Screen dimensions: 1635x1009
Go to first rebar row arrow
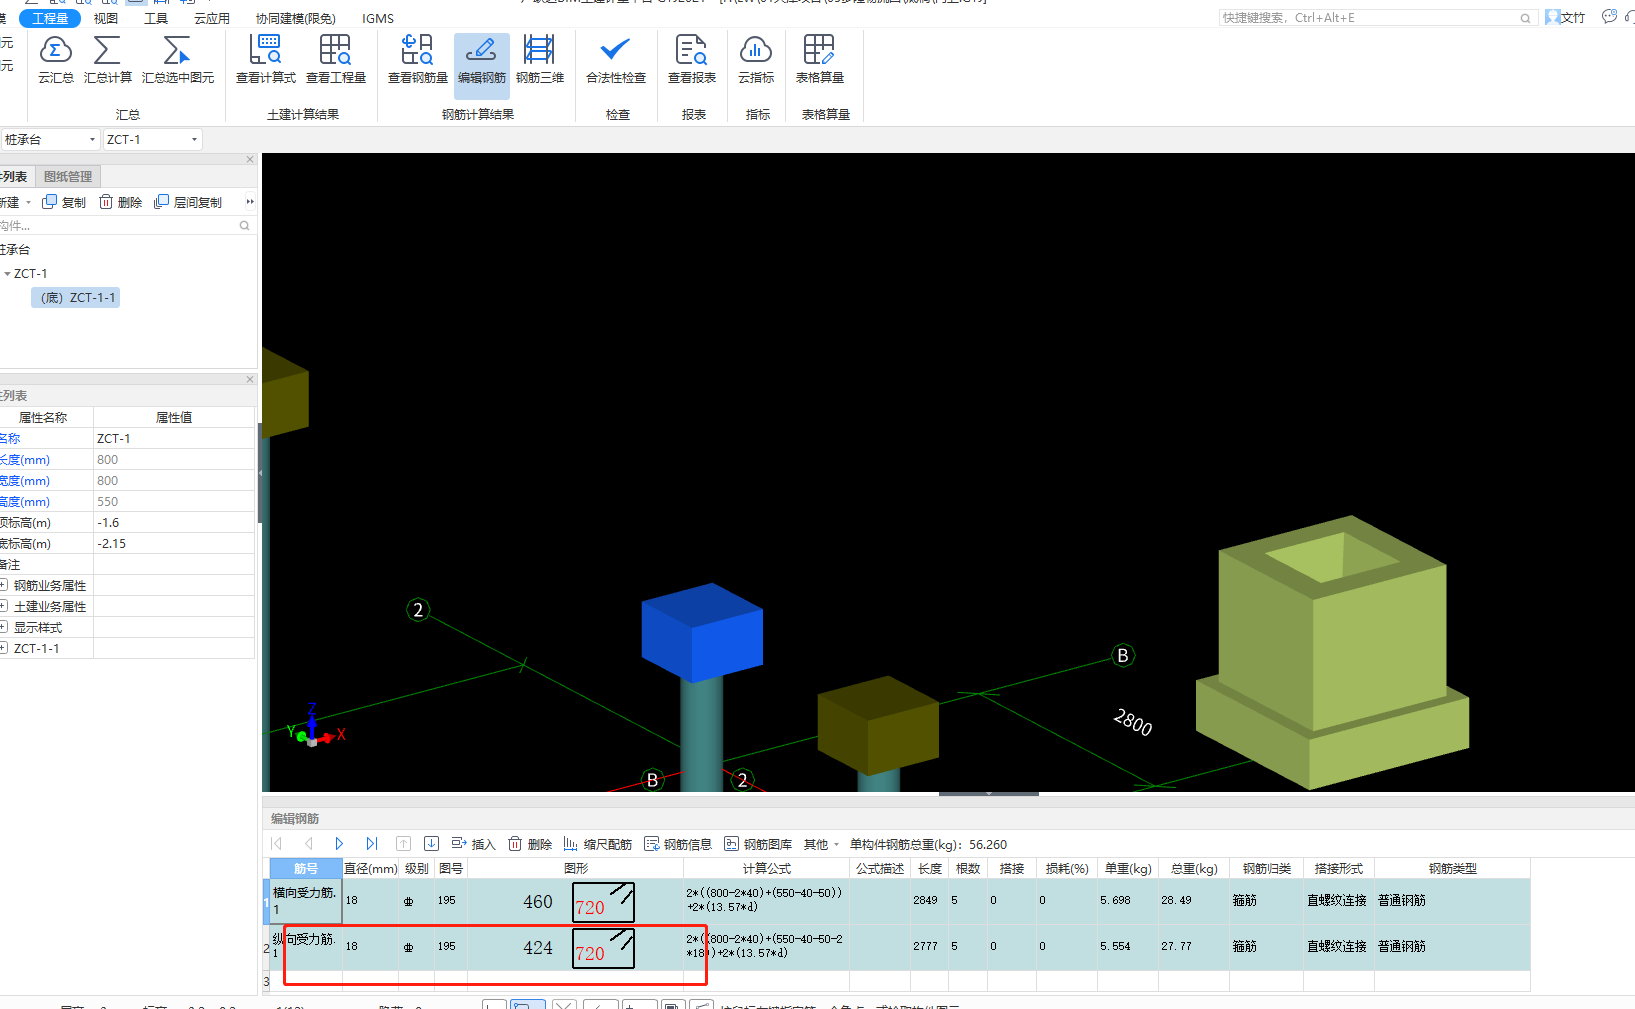pyautogui.click(x=277, y=844)
